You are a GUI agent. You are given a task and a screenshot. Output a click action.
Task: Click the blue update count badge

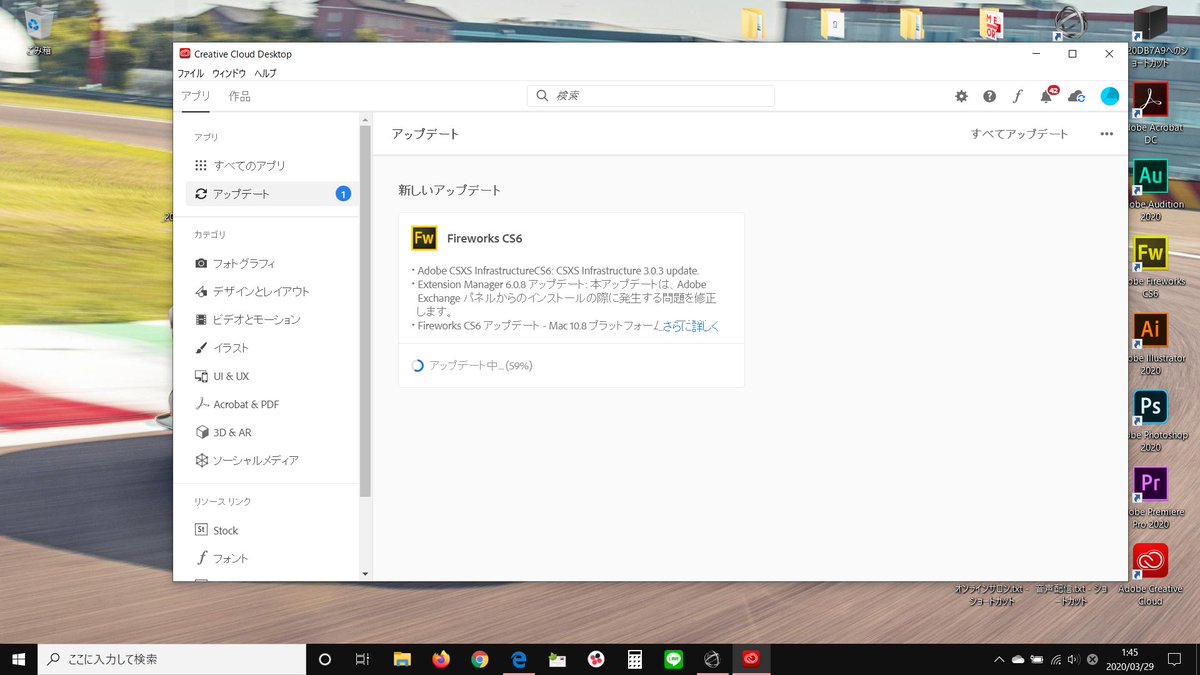click(x=343, y=194)
